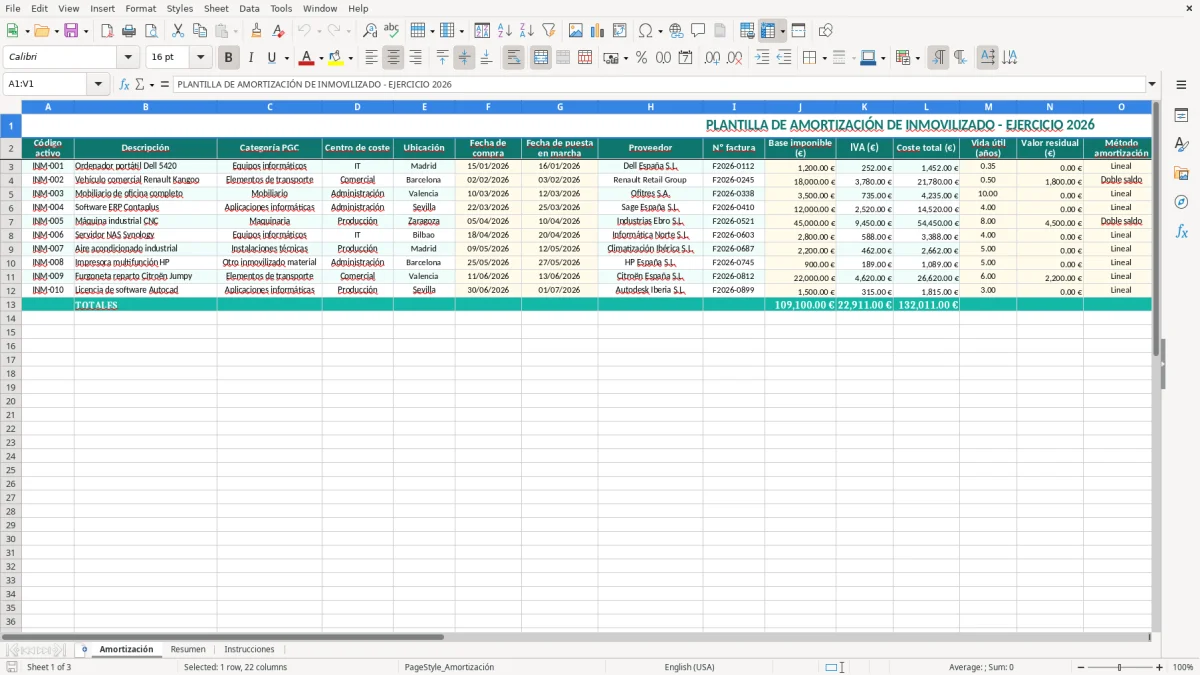Click the Insert Chart icon
This screenshot has width=1200, height=675.
[x=598, y=31]
